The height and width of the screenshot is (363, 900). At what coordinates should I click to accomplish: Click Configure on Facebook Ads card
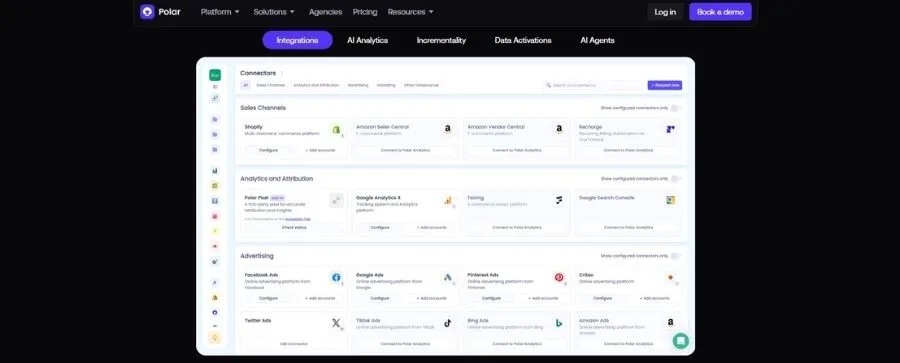click(268, 298)
